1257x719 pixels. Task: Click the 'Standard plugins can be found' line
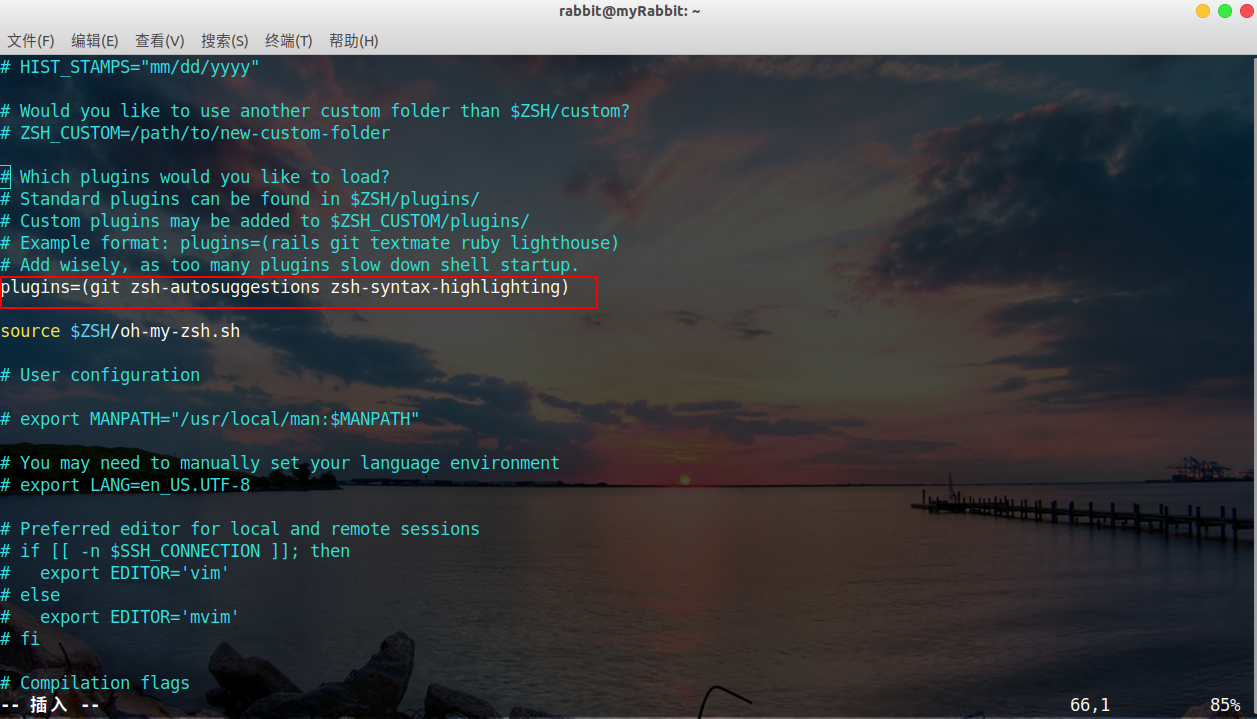(x=240, y=199)
